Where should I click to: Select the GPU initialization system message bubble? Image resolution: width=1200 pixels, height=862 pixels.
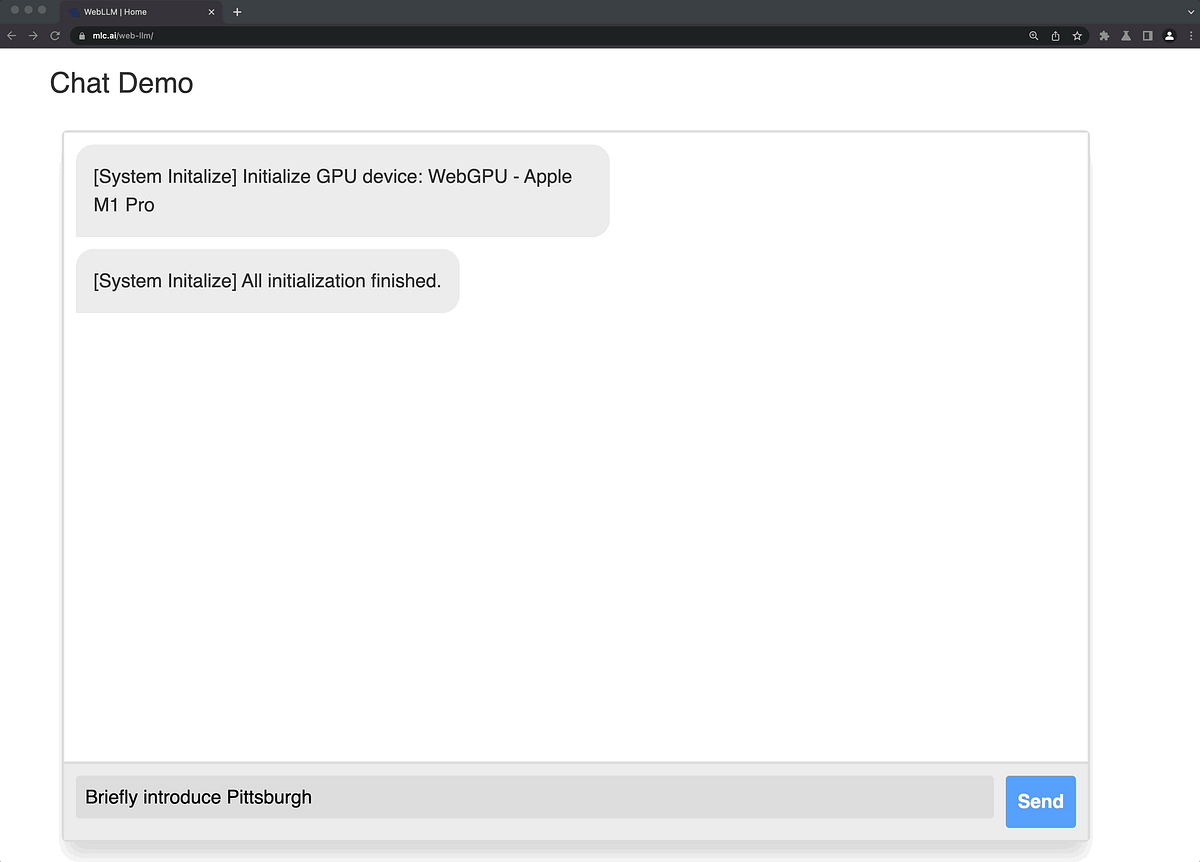(342, 190)
